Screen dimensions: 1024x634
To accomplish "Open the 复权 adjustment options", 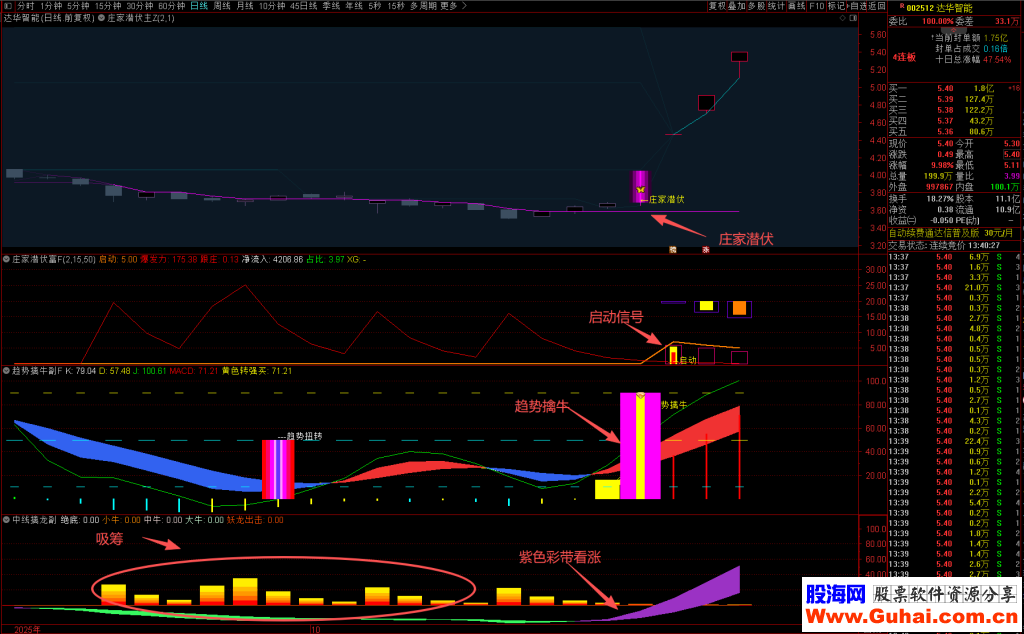I will (x=717, y=6).
